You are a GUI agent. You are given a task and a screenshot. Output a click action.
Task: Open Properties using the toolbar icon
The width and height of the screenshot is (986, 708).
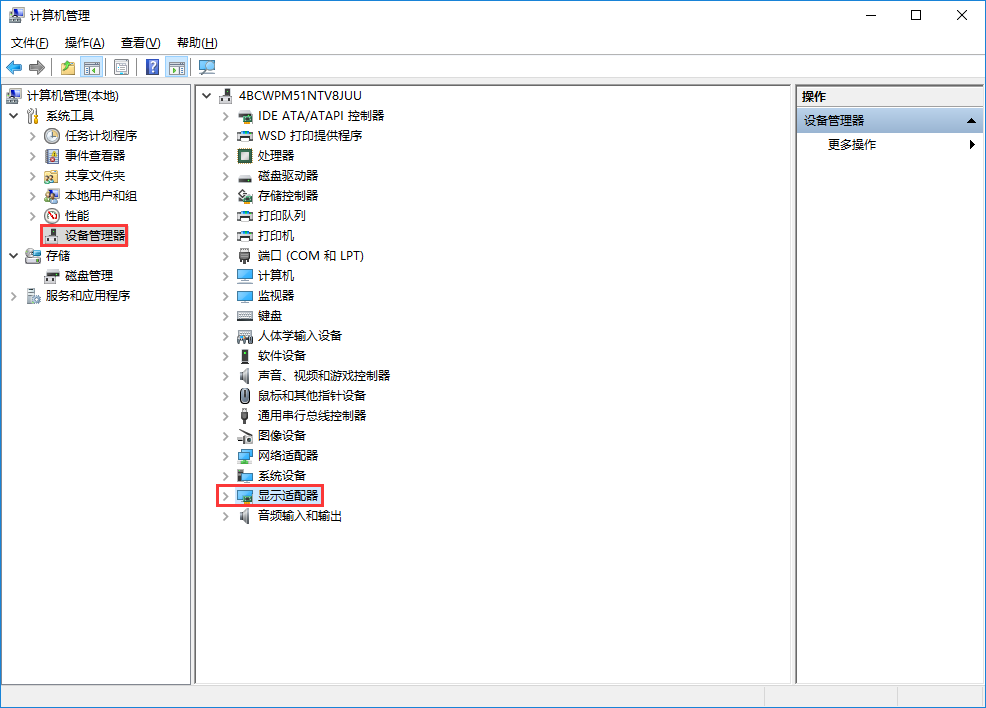pyautogui.click(x=121, y=67)
